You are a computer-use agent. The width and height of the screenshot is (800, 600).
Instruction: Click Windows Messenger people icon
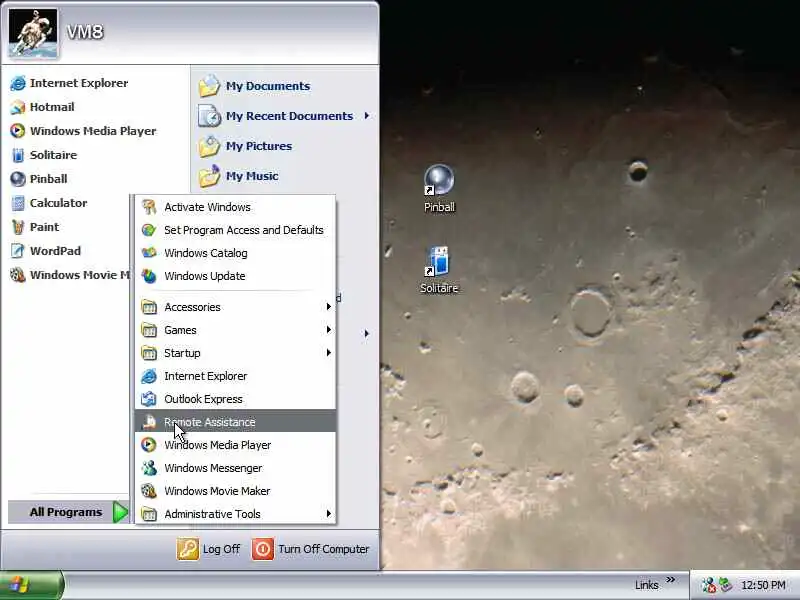click(149, 468)
